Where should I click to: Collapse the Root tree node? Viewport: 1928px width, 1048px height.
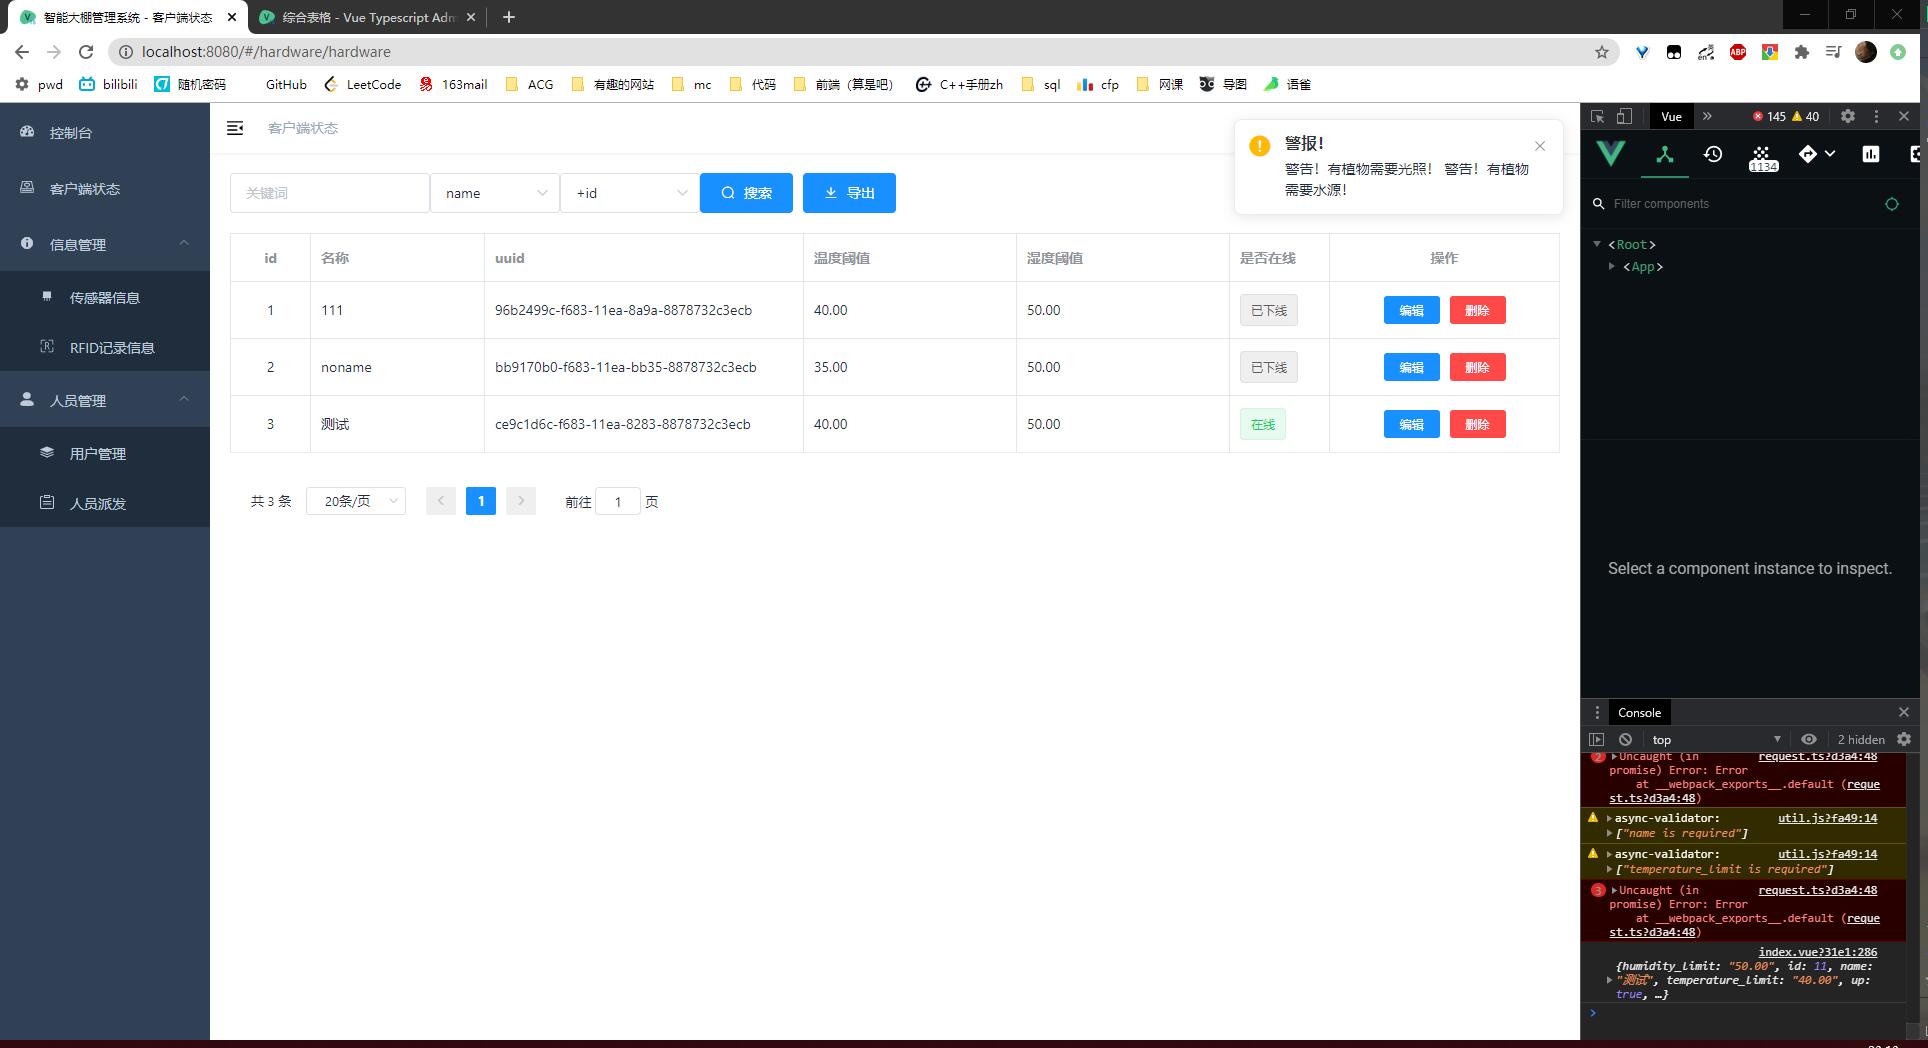click(1597, 244)
